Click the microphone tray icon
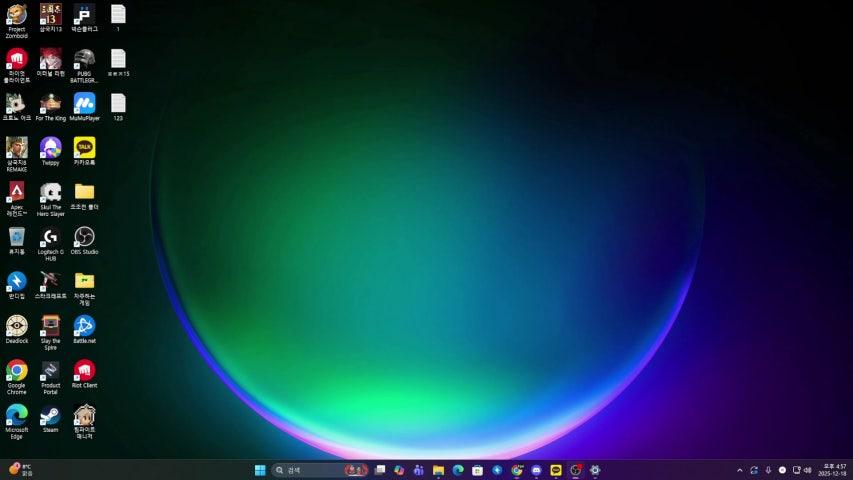This screenshot has width=853, height=480. 768,470
